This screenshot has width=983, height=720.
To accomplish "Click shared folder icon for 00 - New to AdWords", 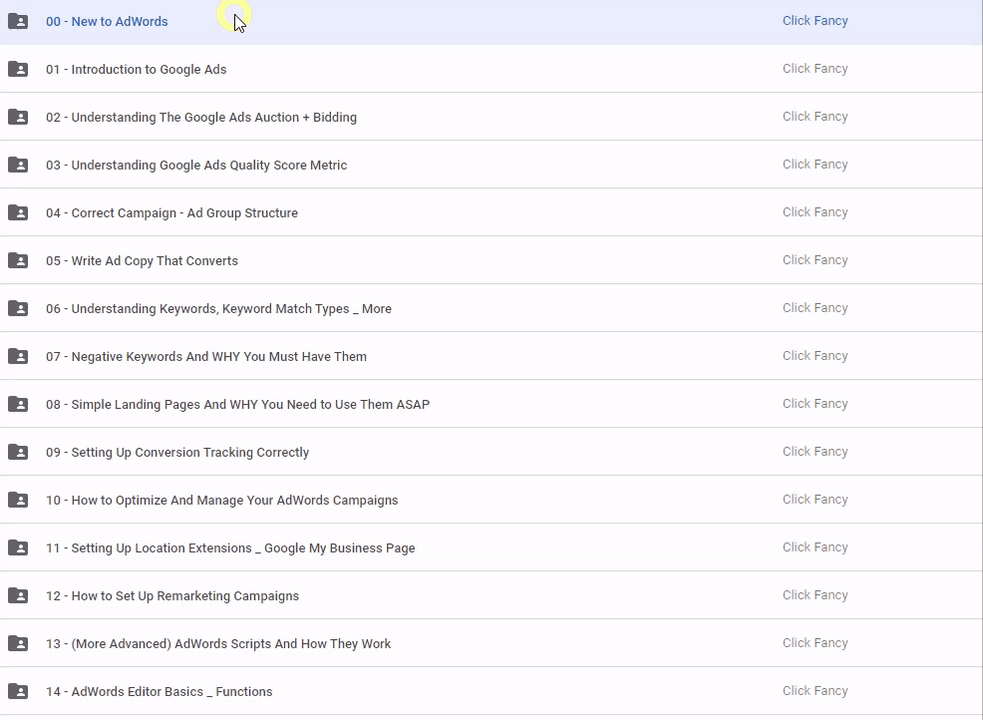I will (18, 21).
